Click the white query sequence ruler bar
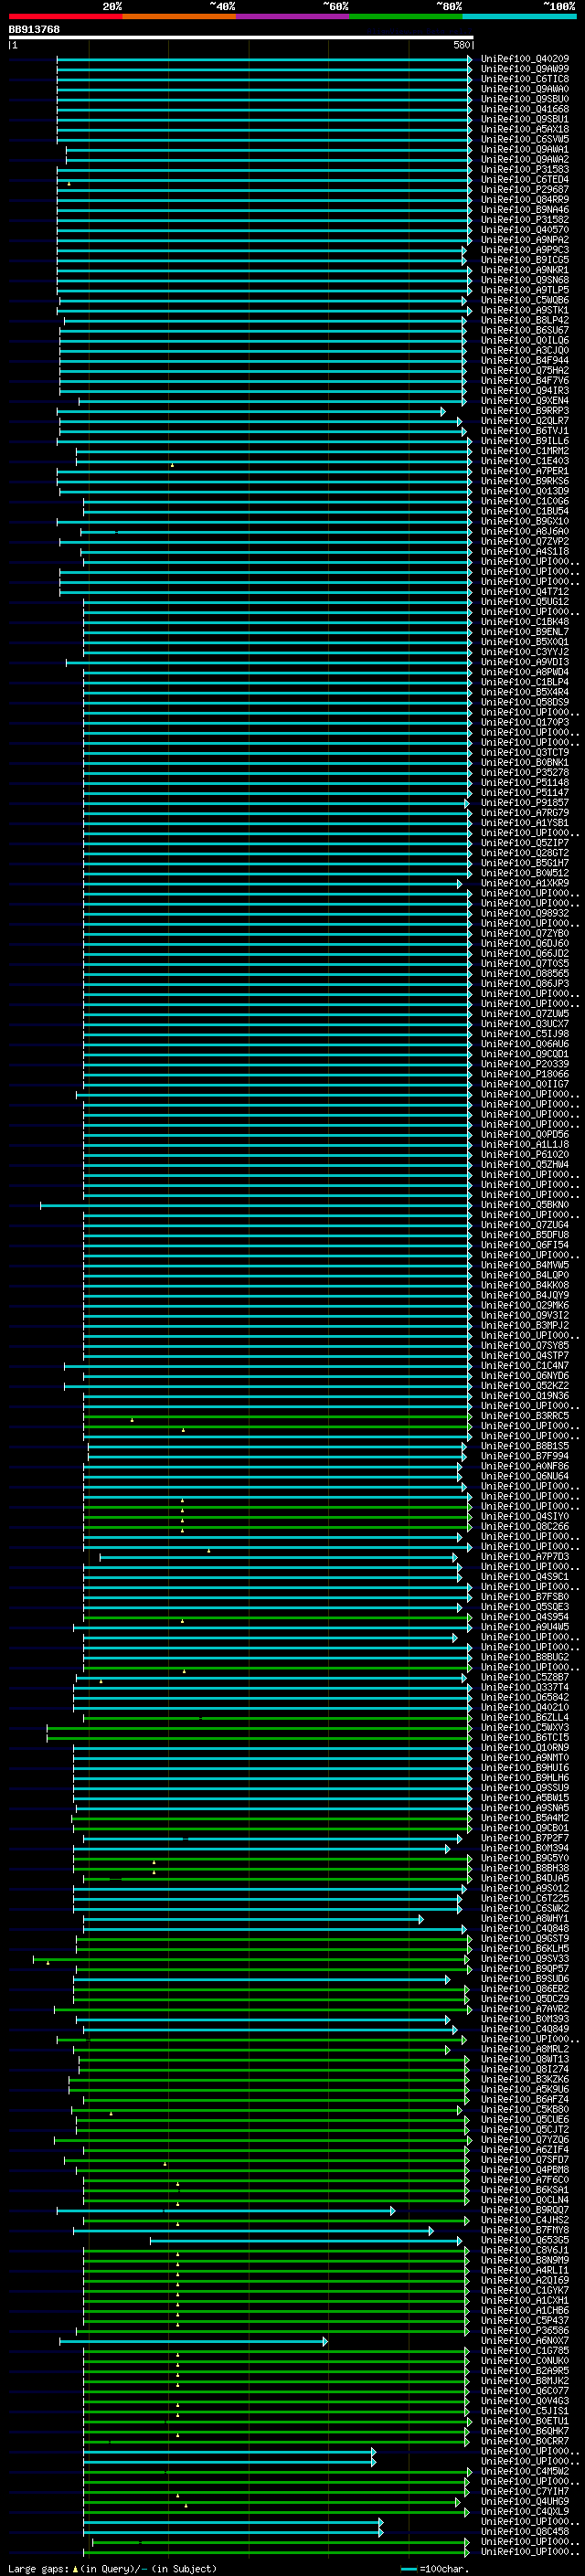This screenshot has width=585, height=2576. (241, 38)
